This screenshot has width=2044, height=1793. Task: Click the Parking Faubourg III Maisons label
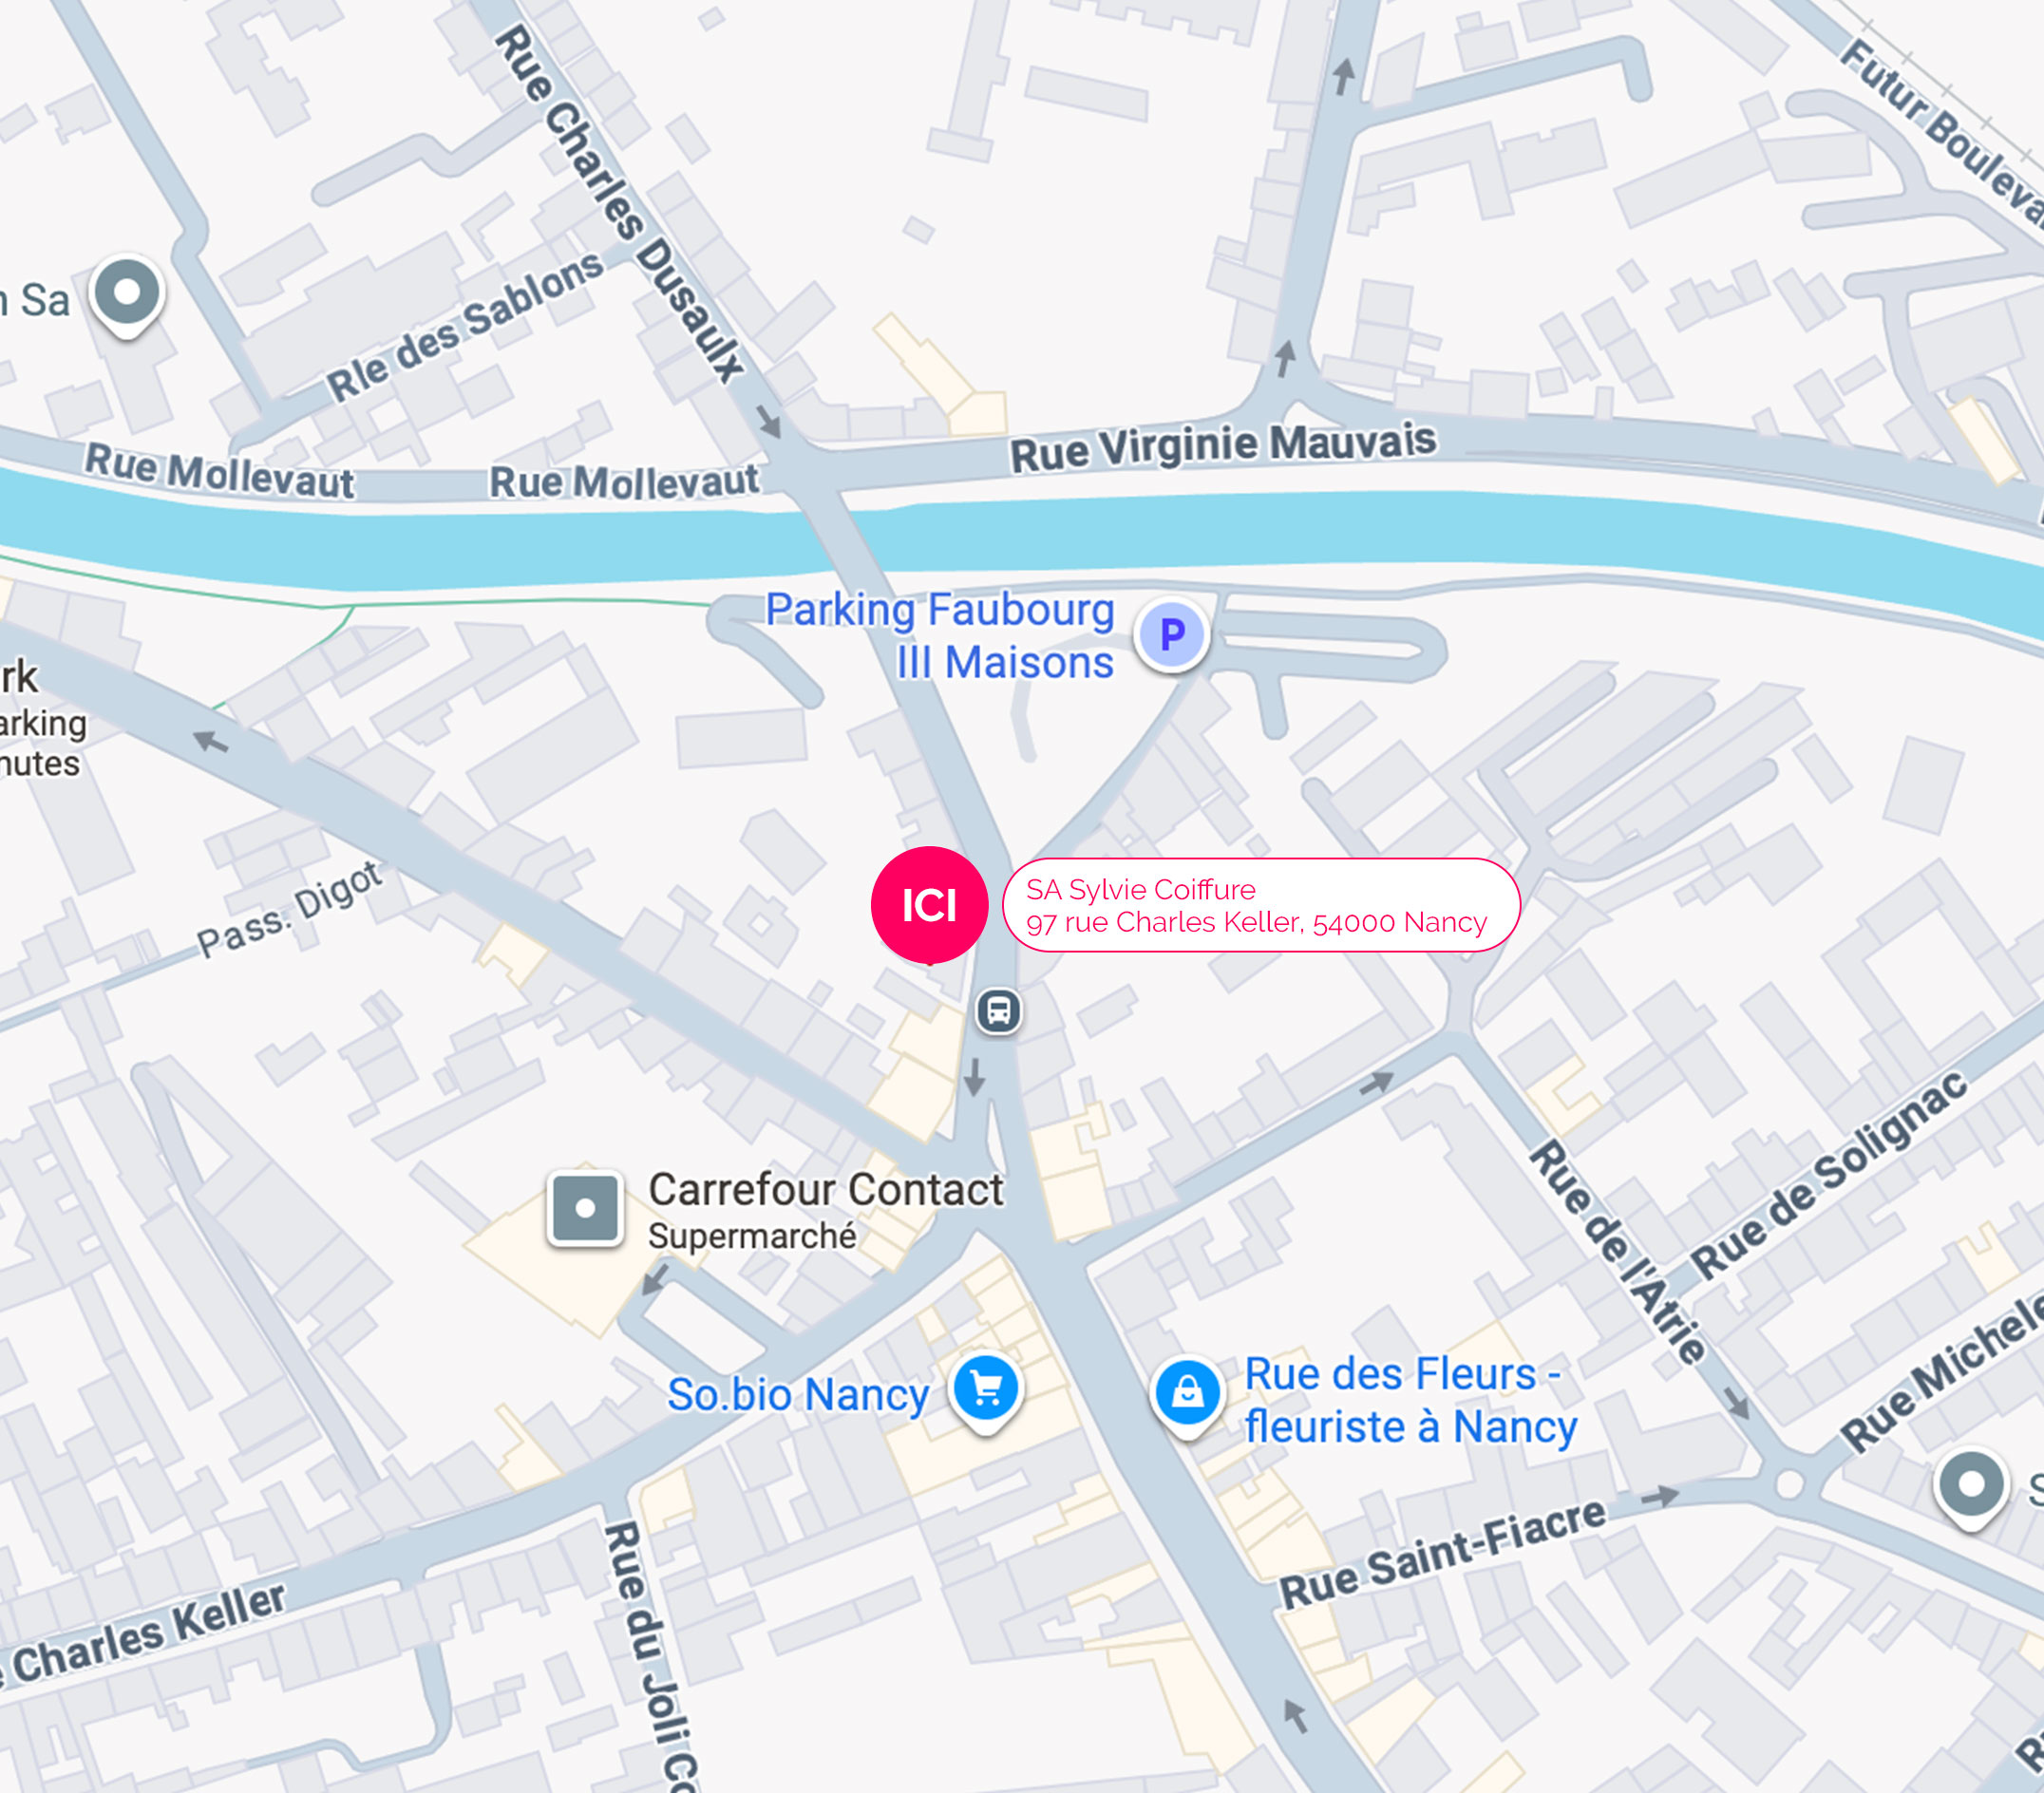pyautogui.click(x=939, y=636)
